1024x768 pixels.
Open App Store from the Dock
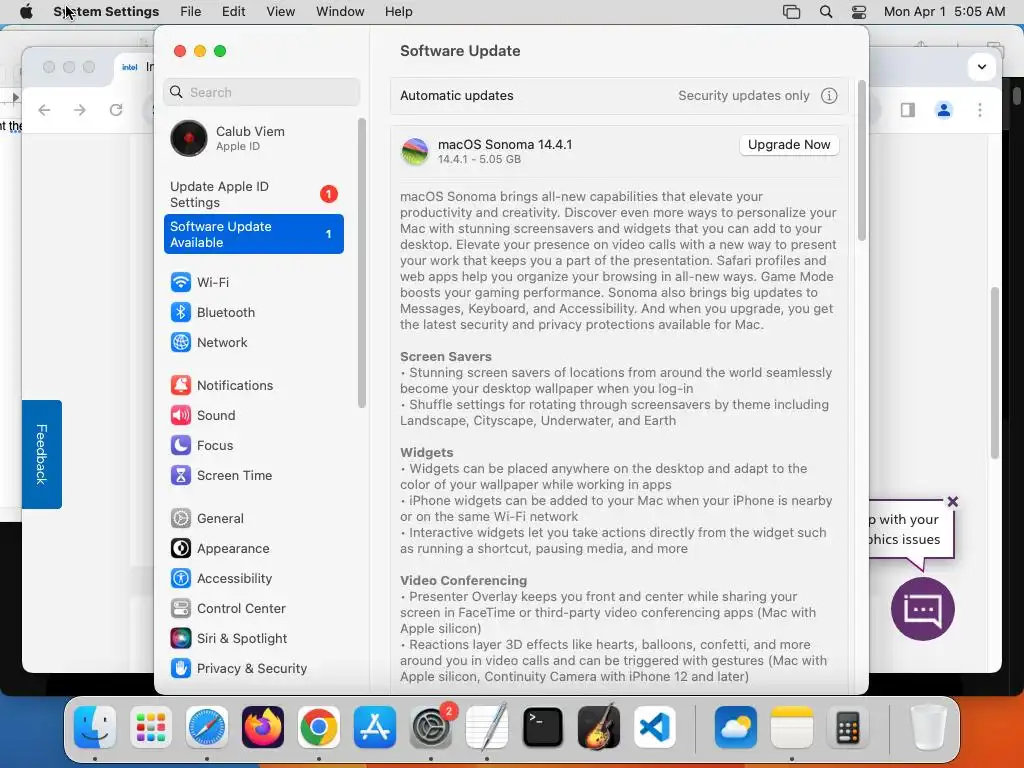coord(375,727)
